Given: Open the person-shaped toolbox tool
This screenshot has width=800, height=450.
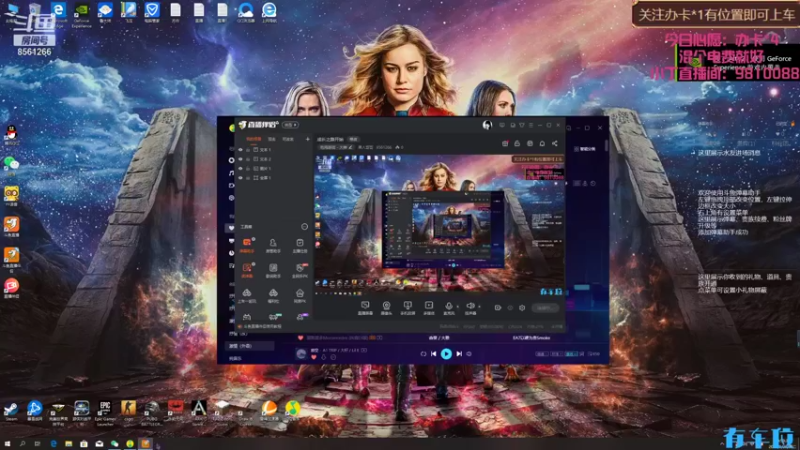Looking at the screenshot, I should point(273,244).
